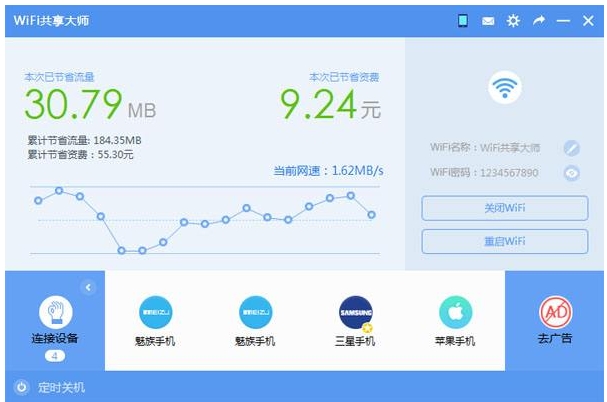
Task: Click the 连接设备 hand icon
Action: click(x=56, y=313)
